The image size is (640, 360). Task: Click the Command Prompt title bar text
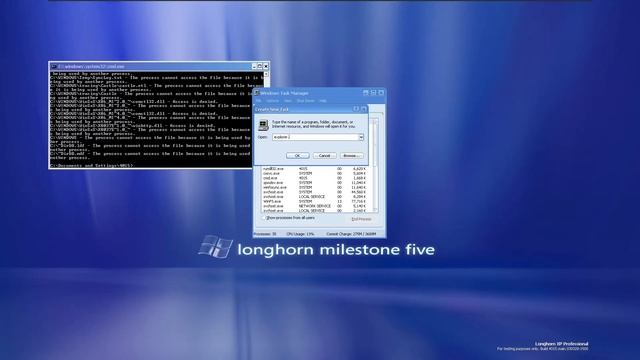coord(91,66)
